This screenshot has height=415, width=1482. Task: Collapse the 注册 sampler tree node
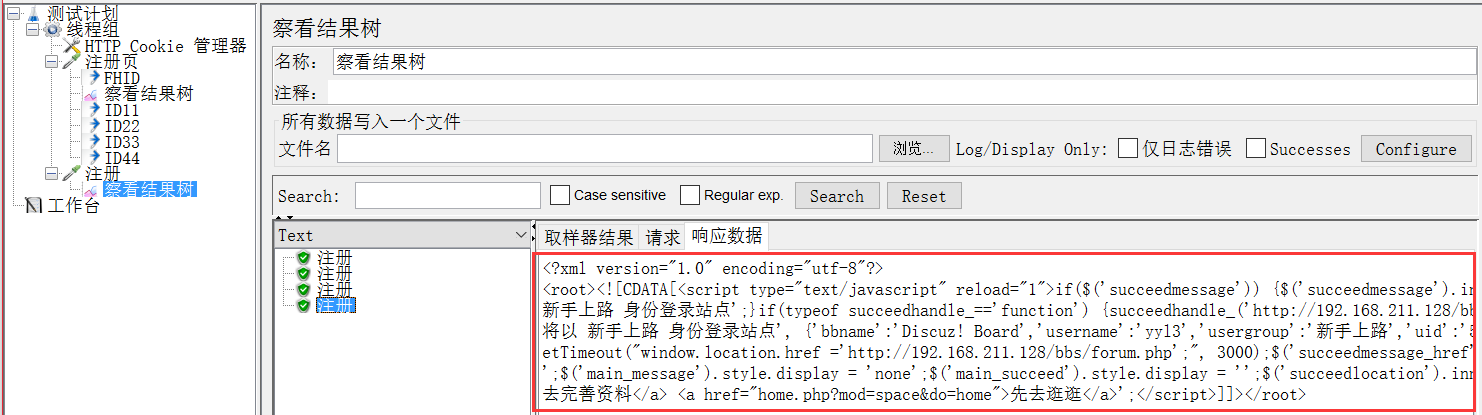click(51, 174)
